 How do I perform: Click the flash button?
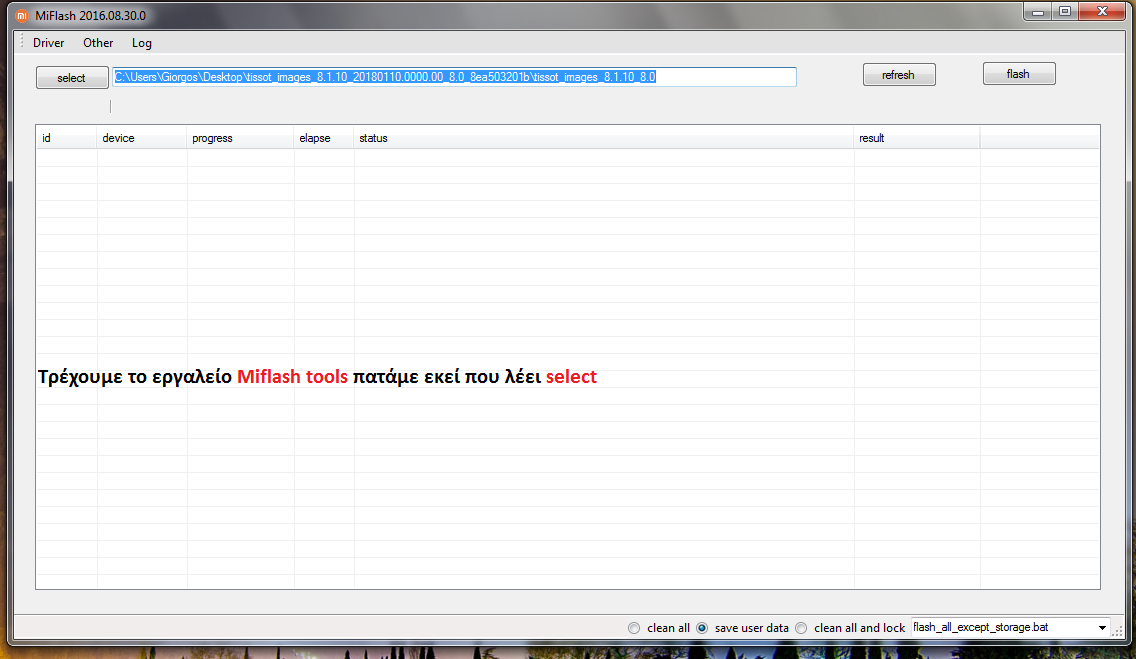coord(1018,74)
